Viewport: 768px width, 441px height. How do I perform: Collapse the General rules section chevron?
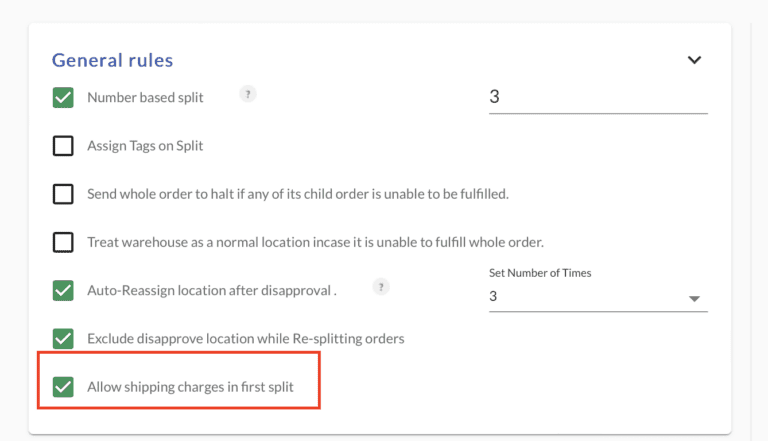click(694, 60)
